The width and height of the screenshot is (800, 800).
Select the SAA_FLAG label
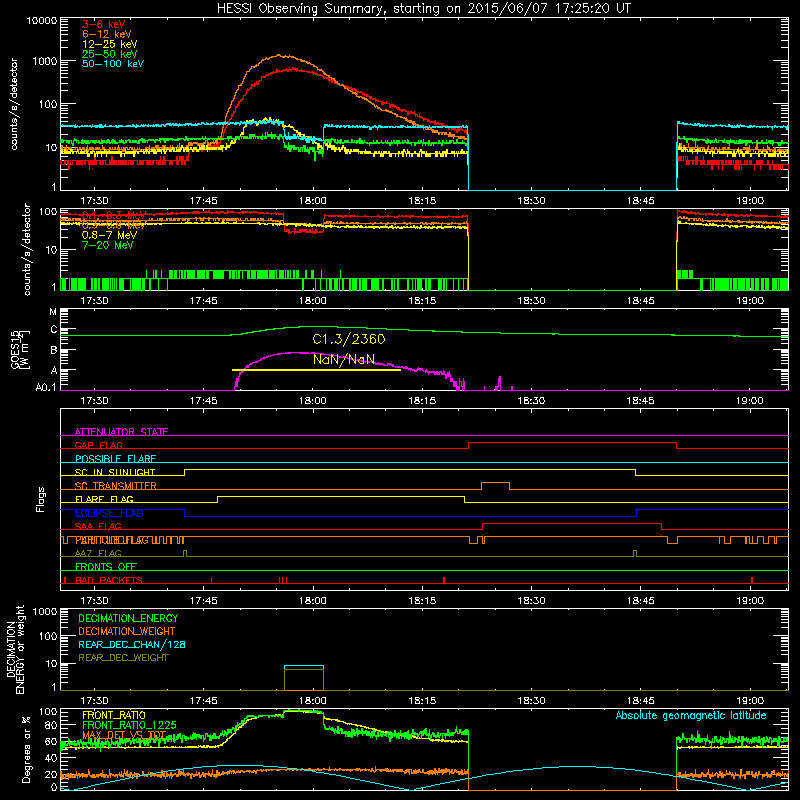click(98, 526)
